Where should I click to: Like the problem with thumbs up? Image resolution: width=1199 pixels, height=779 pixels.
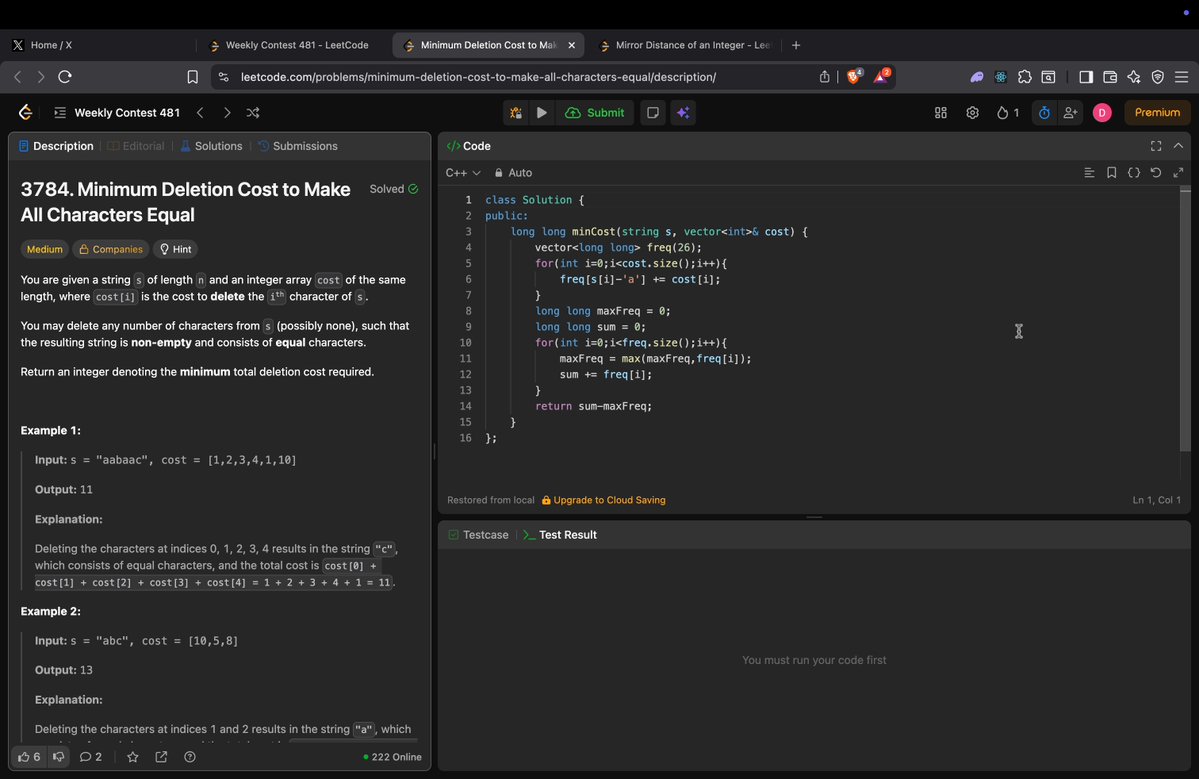tap(28, 757)
